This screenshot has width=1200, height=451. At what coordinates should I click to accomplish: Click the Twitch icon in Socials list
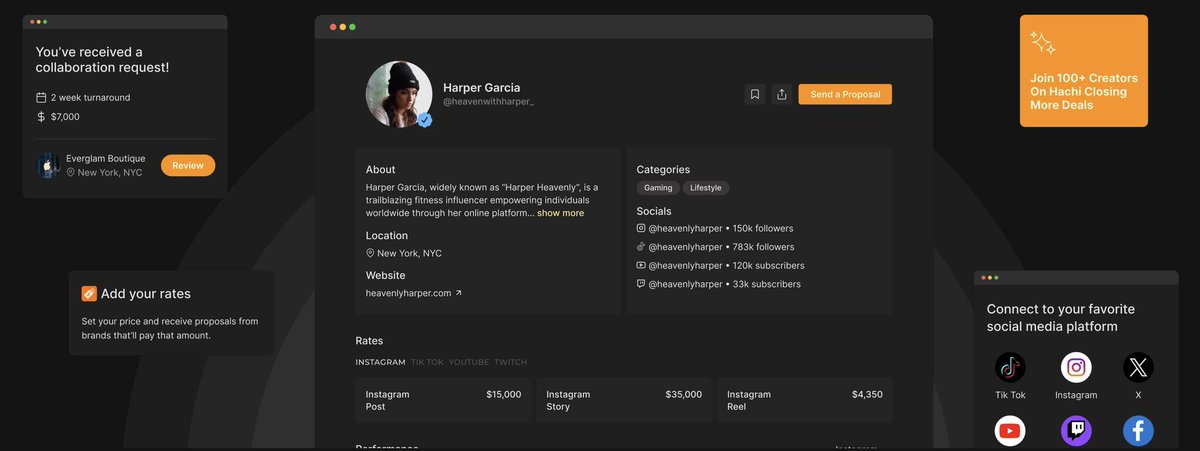point(641,284)
